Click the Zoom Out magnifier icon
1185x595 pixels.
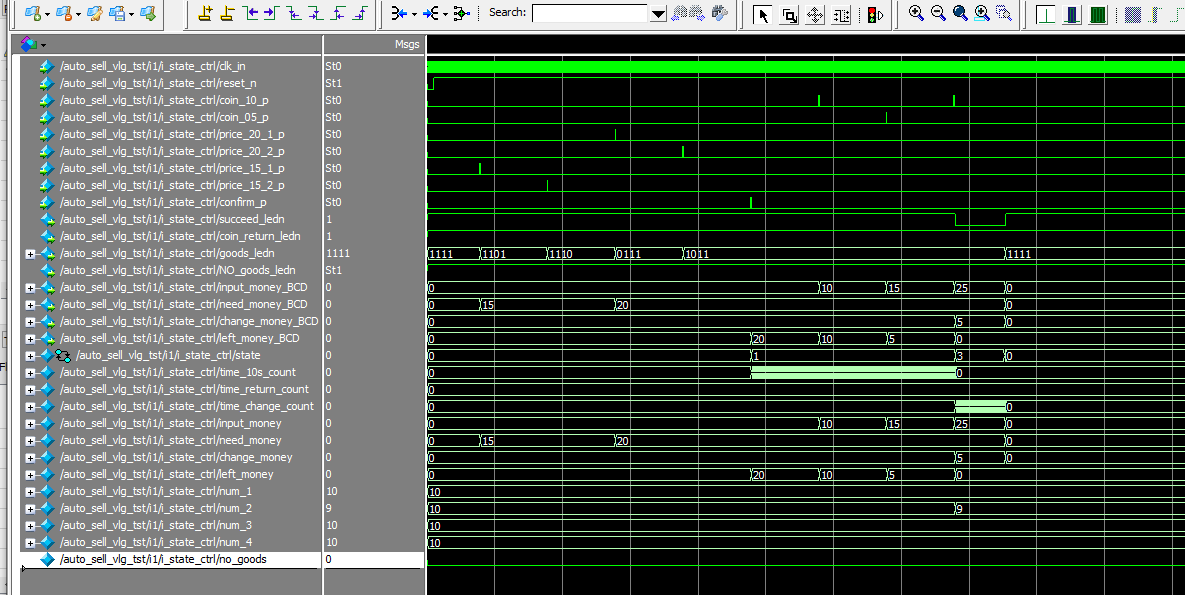point(938,13)
